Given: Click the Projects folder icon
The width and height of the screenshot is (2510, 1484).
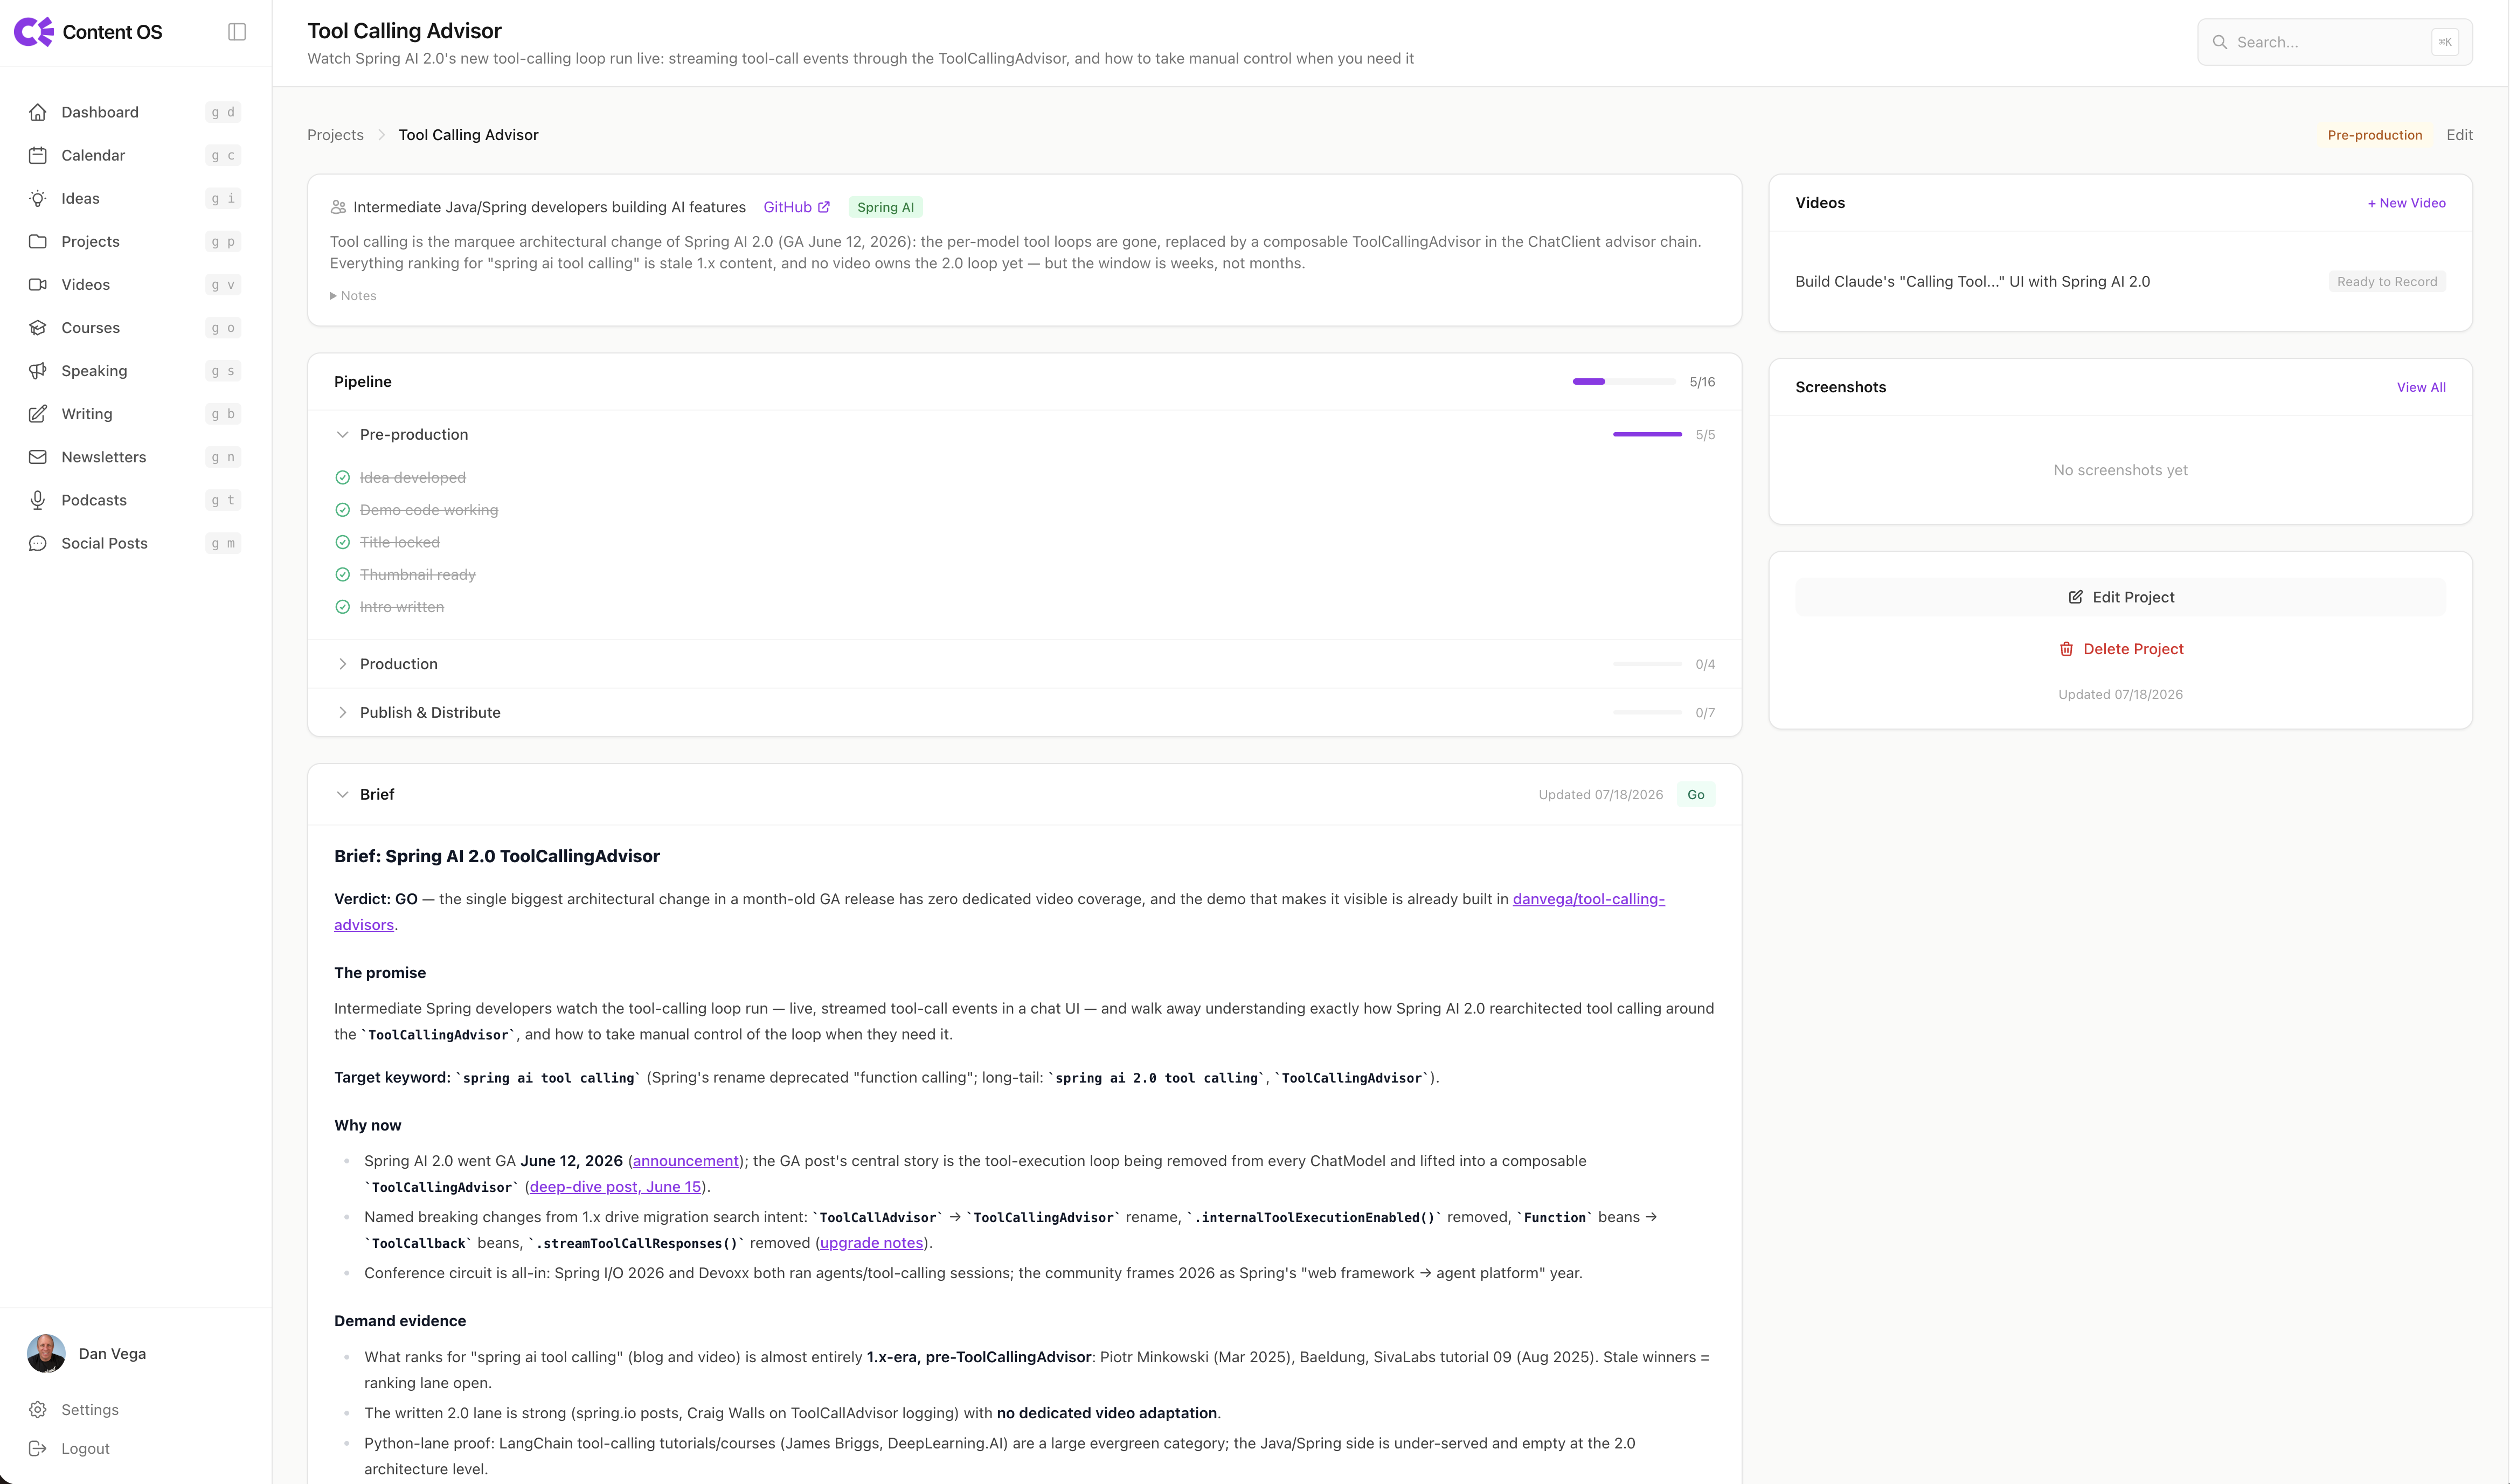Looking at the screenshot, I should (x=38, y=241).
